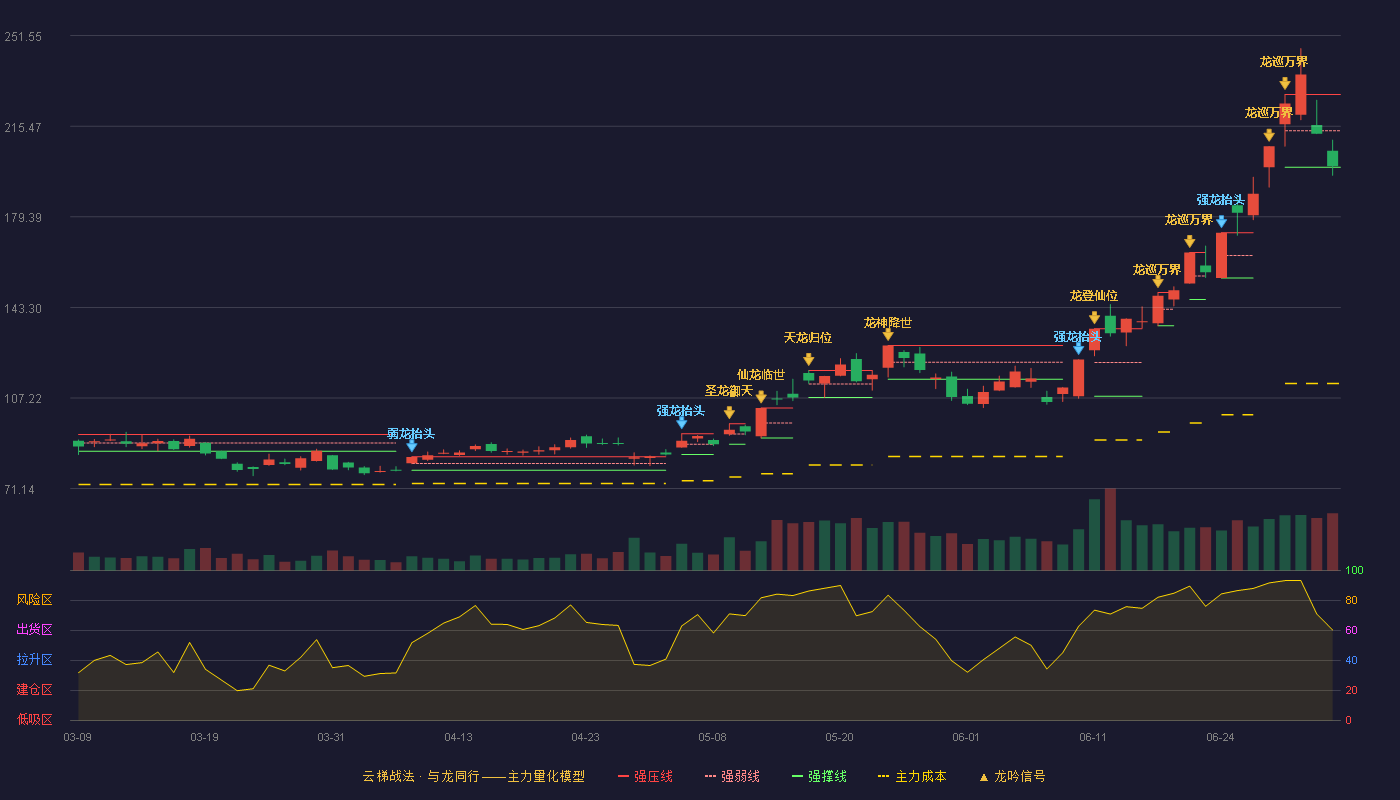This screenshot has height=800, width=1400.
Task: Click the 179.39 price axis label
Action: coord(23,218)
